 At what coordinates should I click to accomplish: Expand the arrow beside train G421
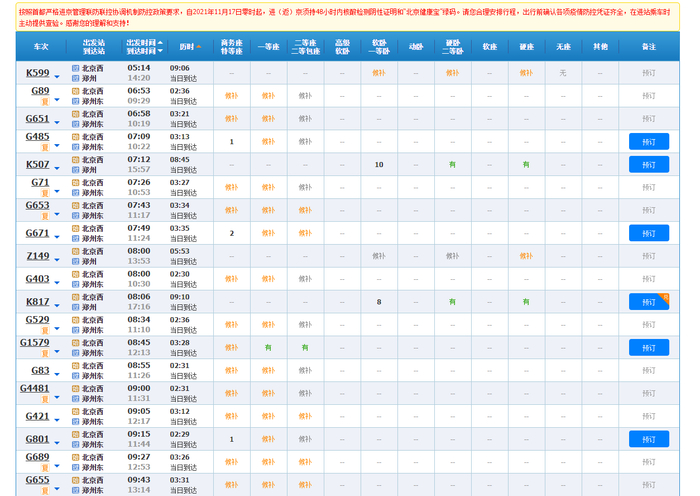point(57,420)
